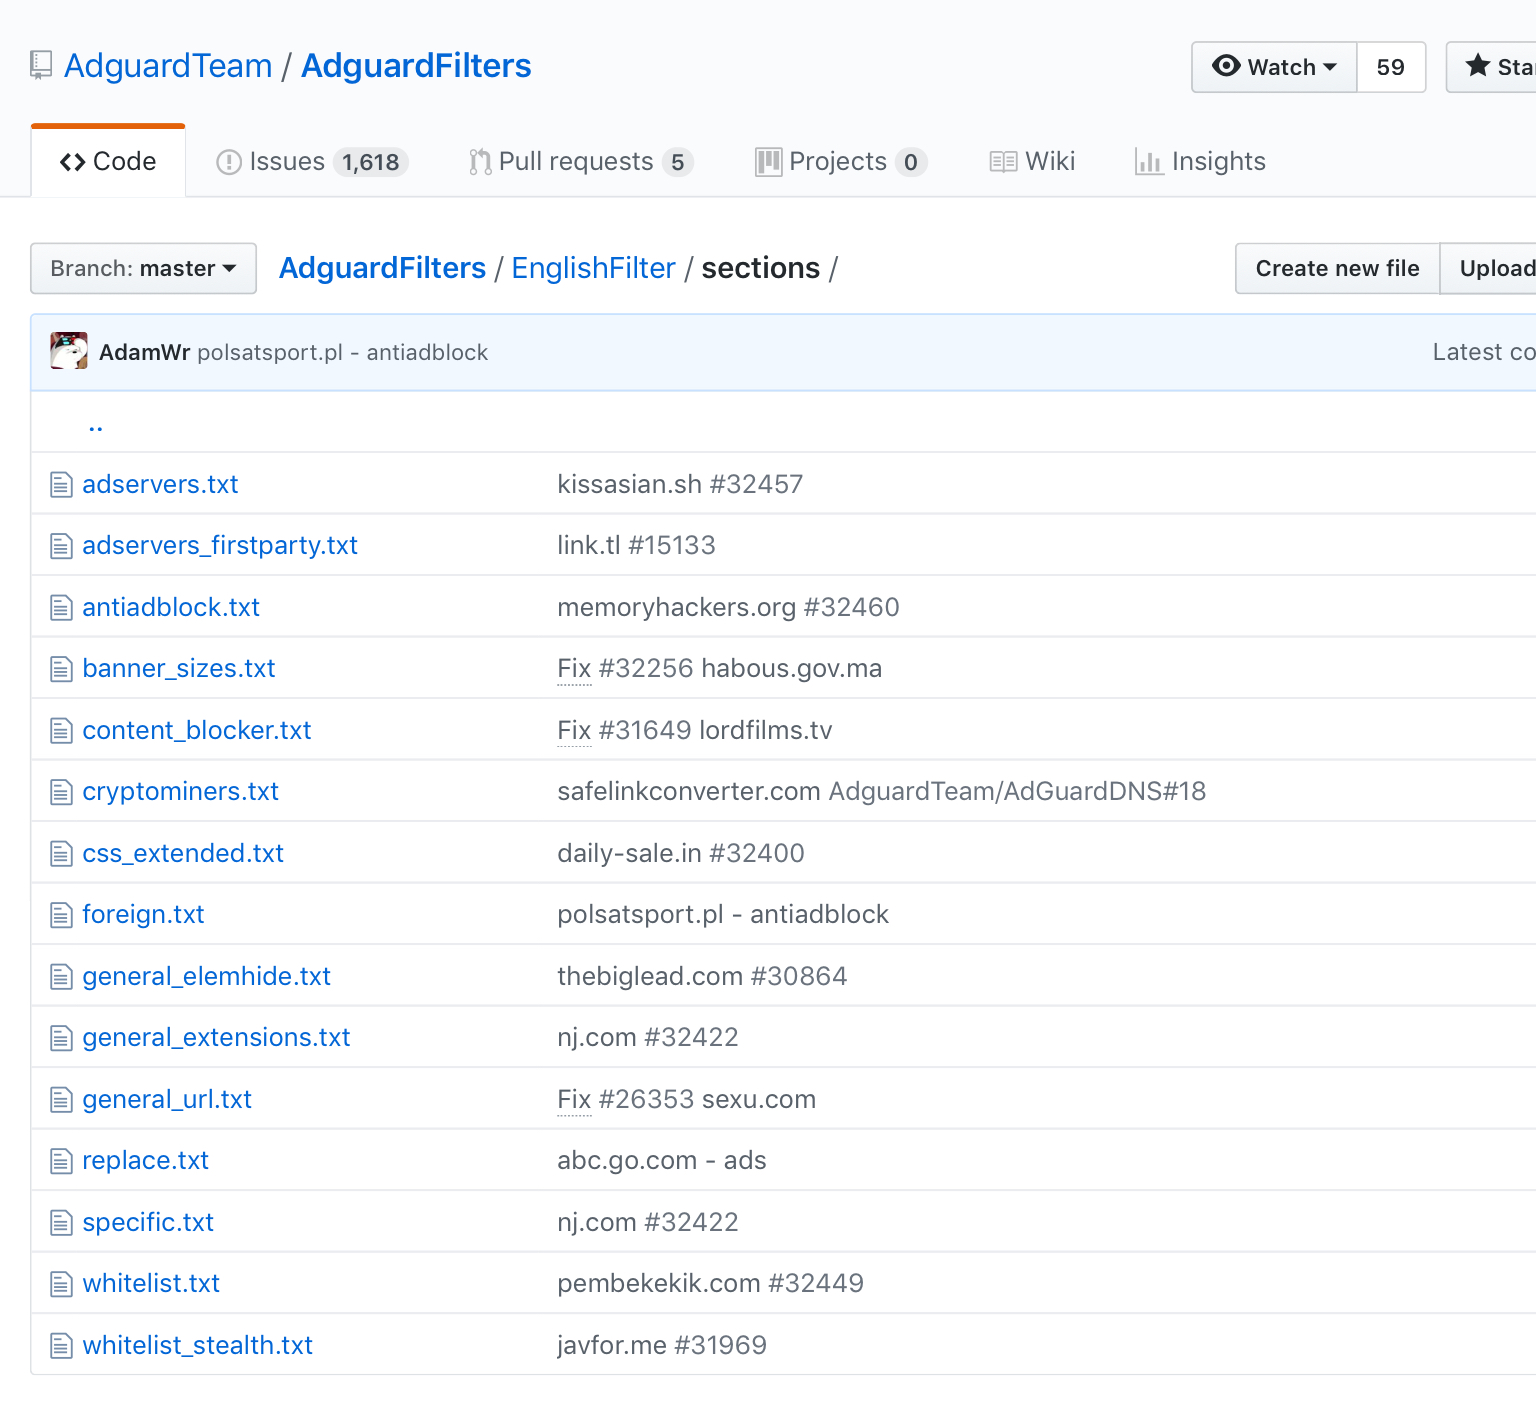Open commit 'pembekekik.com #32449'
Viewport: 1536px width, 1409px height.
pos(710,1284)
